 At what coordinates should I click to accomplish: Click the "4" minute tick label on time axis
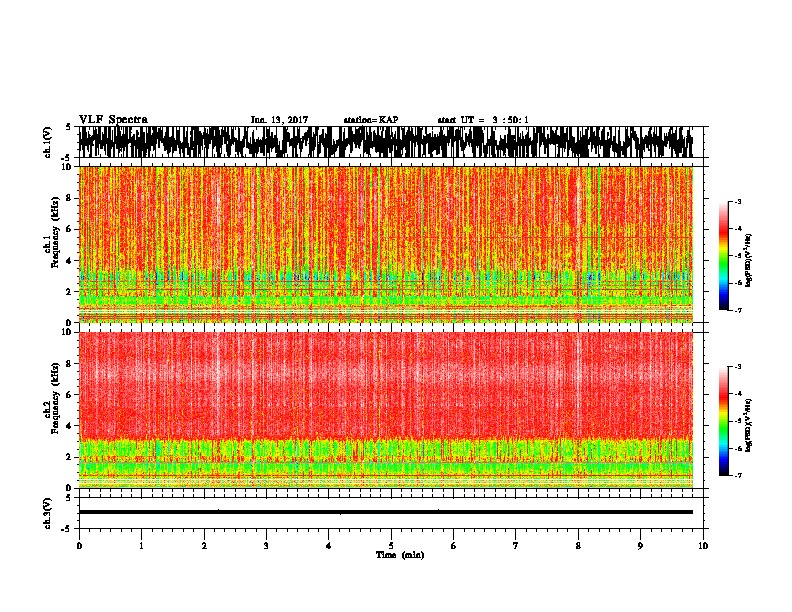[329, 546]
